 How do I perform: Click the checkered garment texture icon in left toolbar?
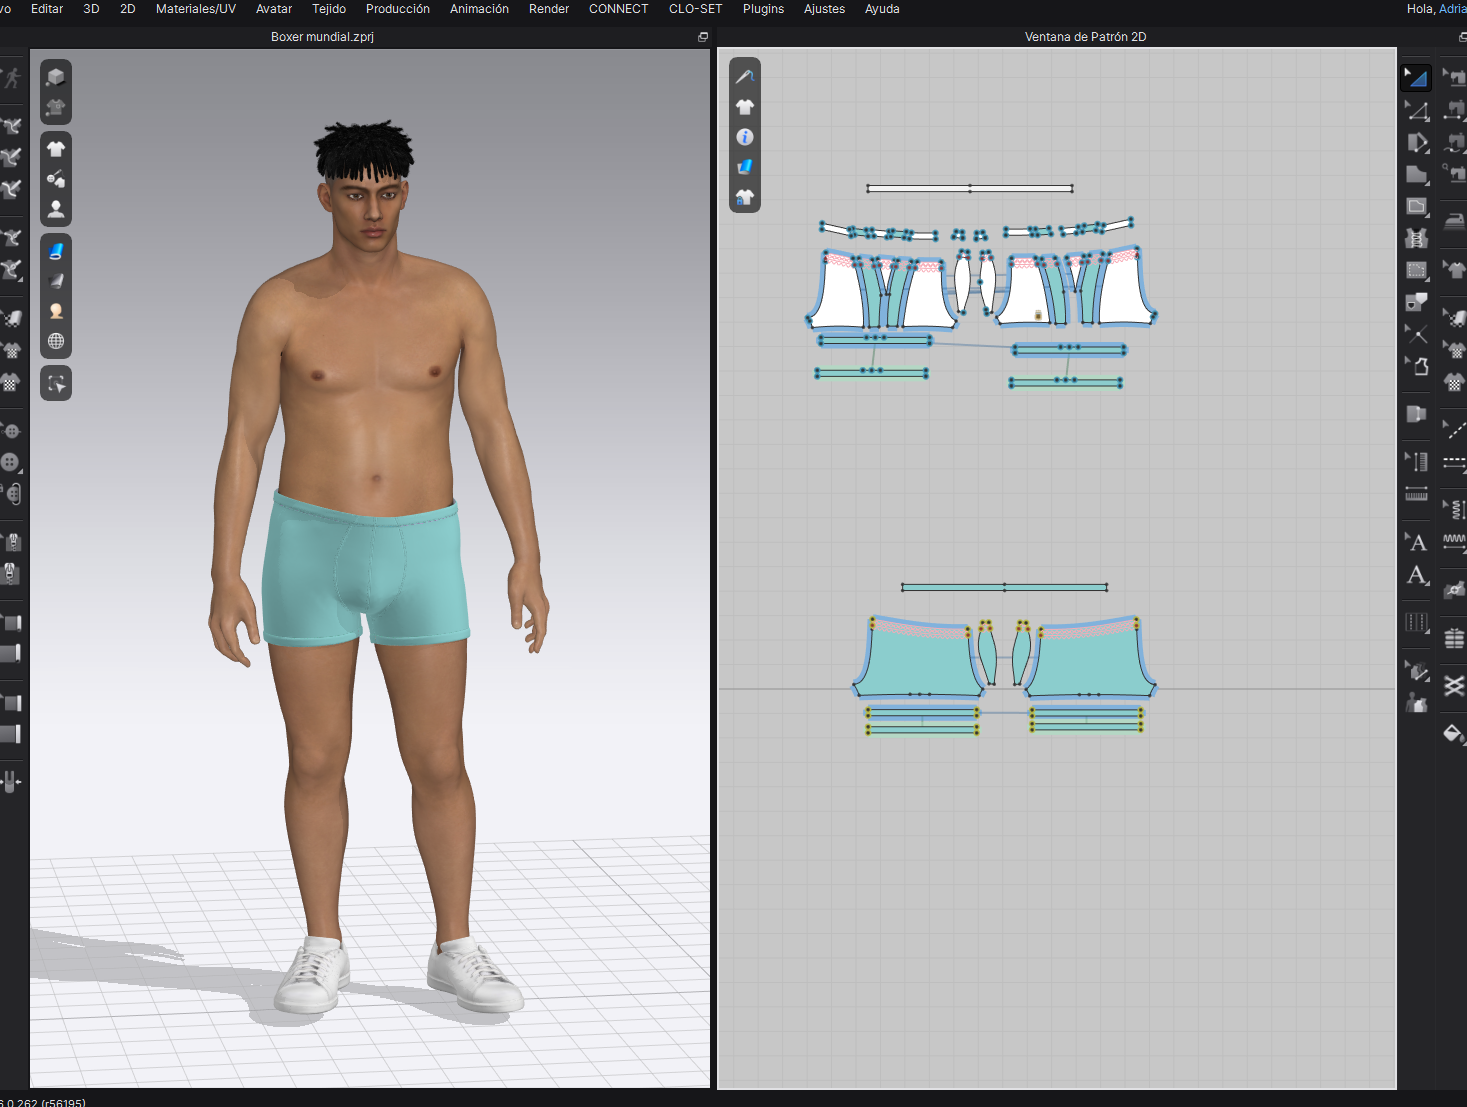(11, 382)
